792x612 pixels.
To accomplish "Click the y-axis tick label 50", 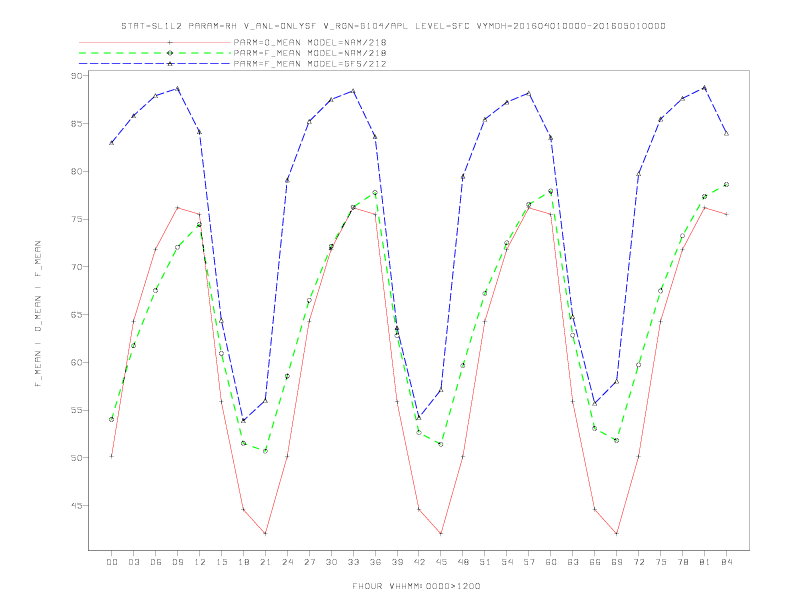I will click(x=76, y=458).
